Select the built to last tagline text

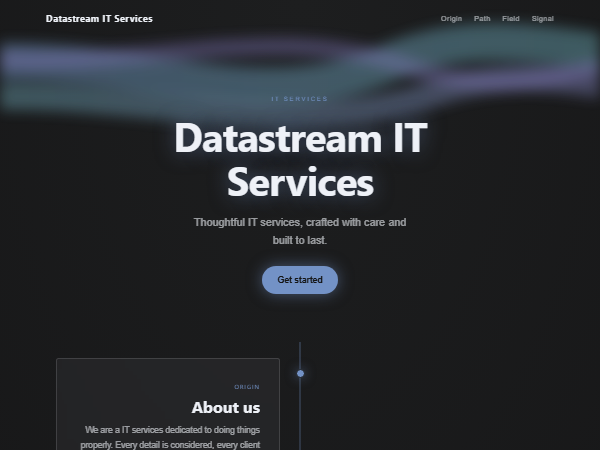click(300, 240)
